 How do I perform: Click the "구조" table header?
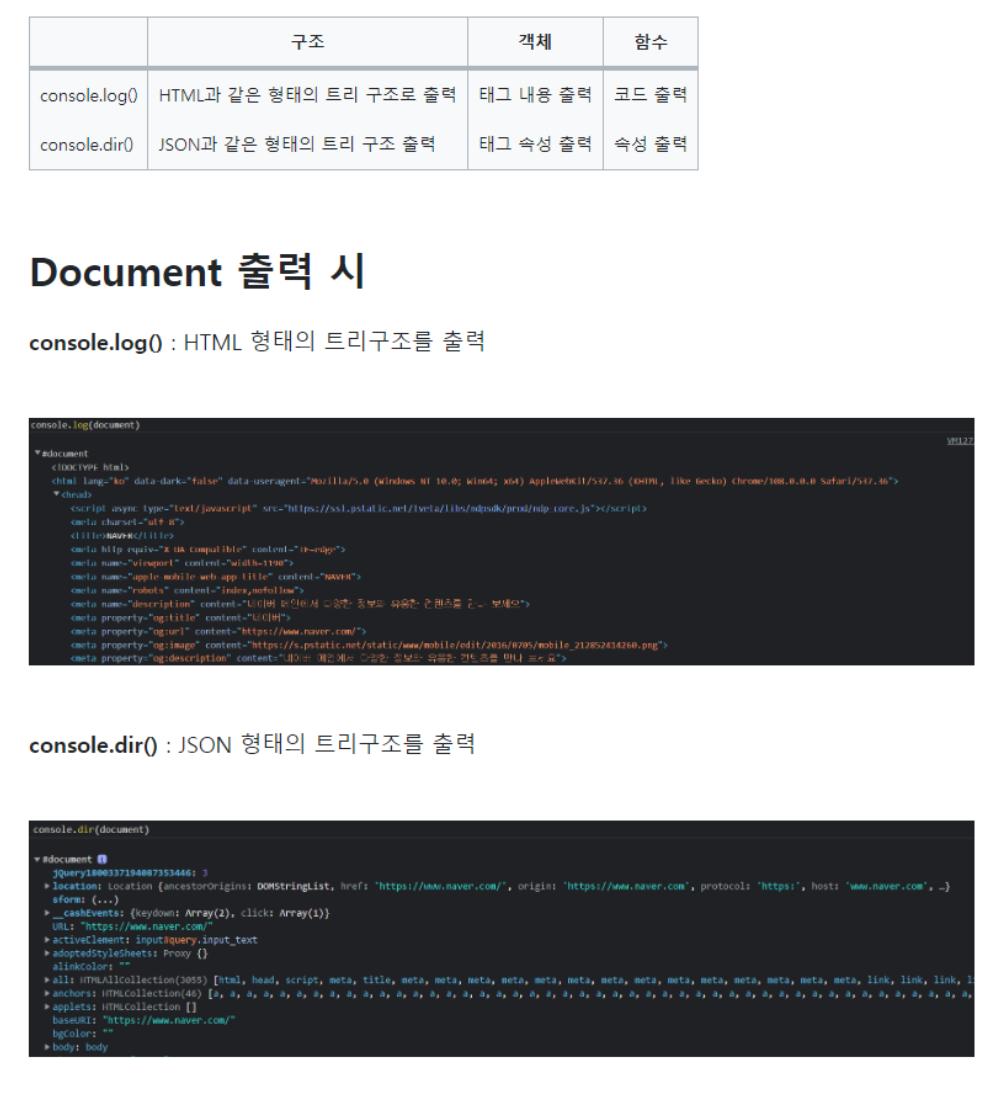point(307,42)
